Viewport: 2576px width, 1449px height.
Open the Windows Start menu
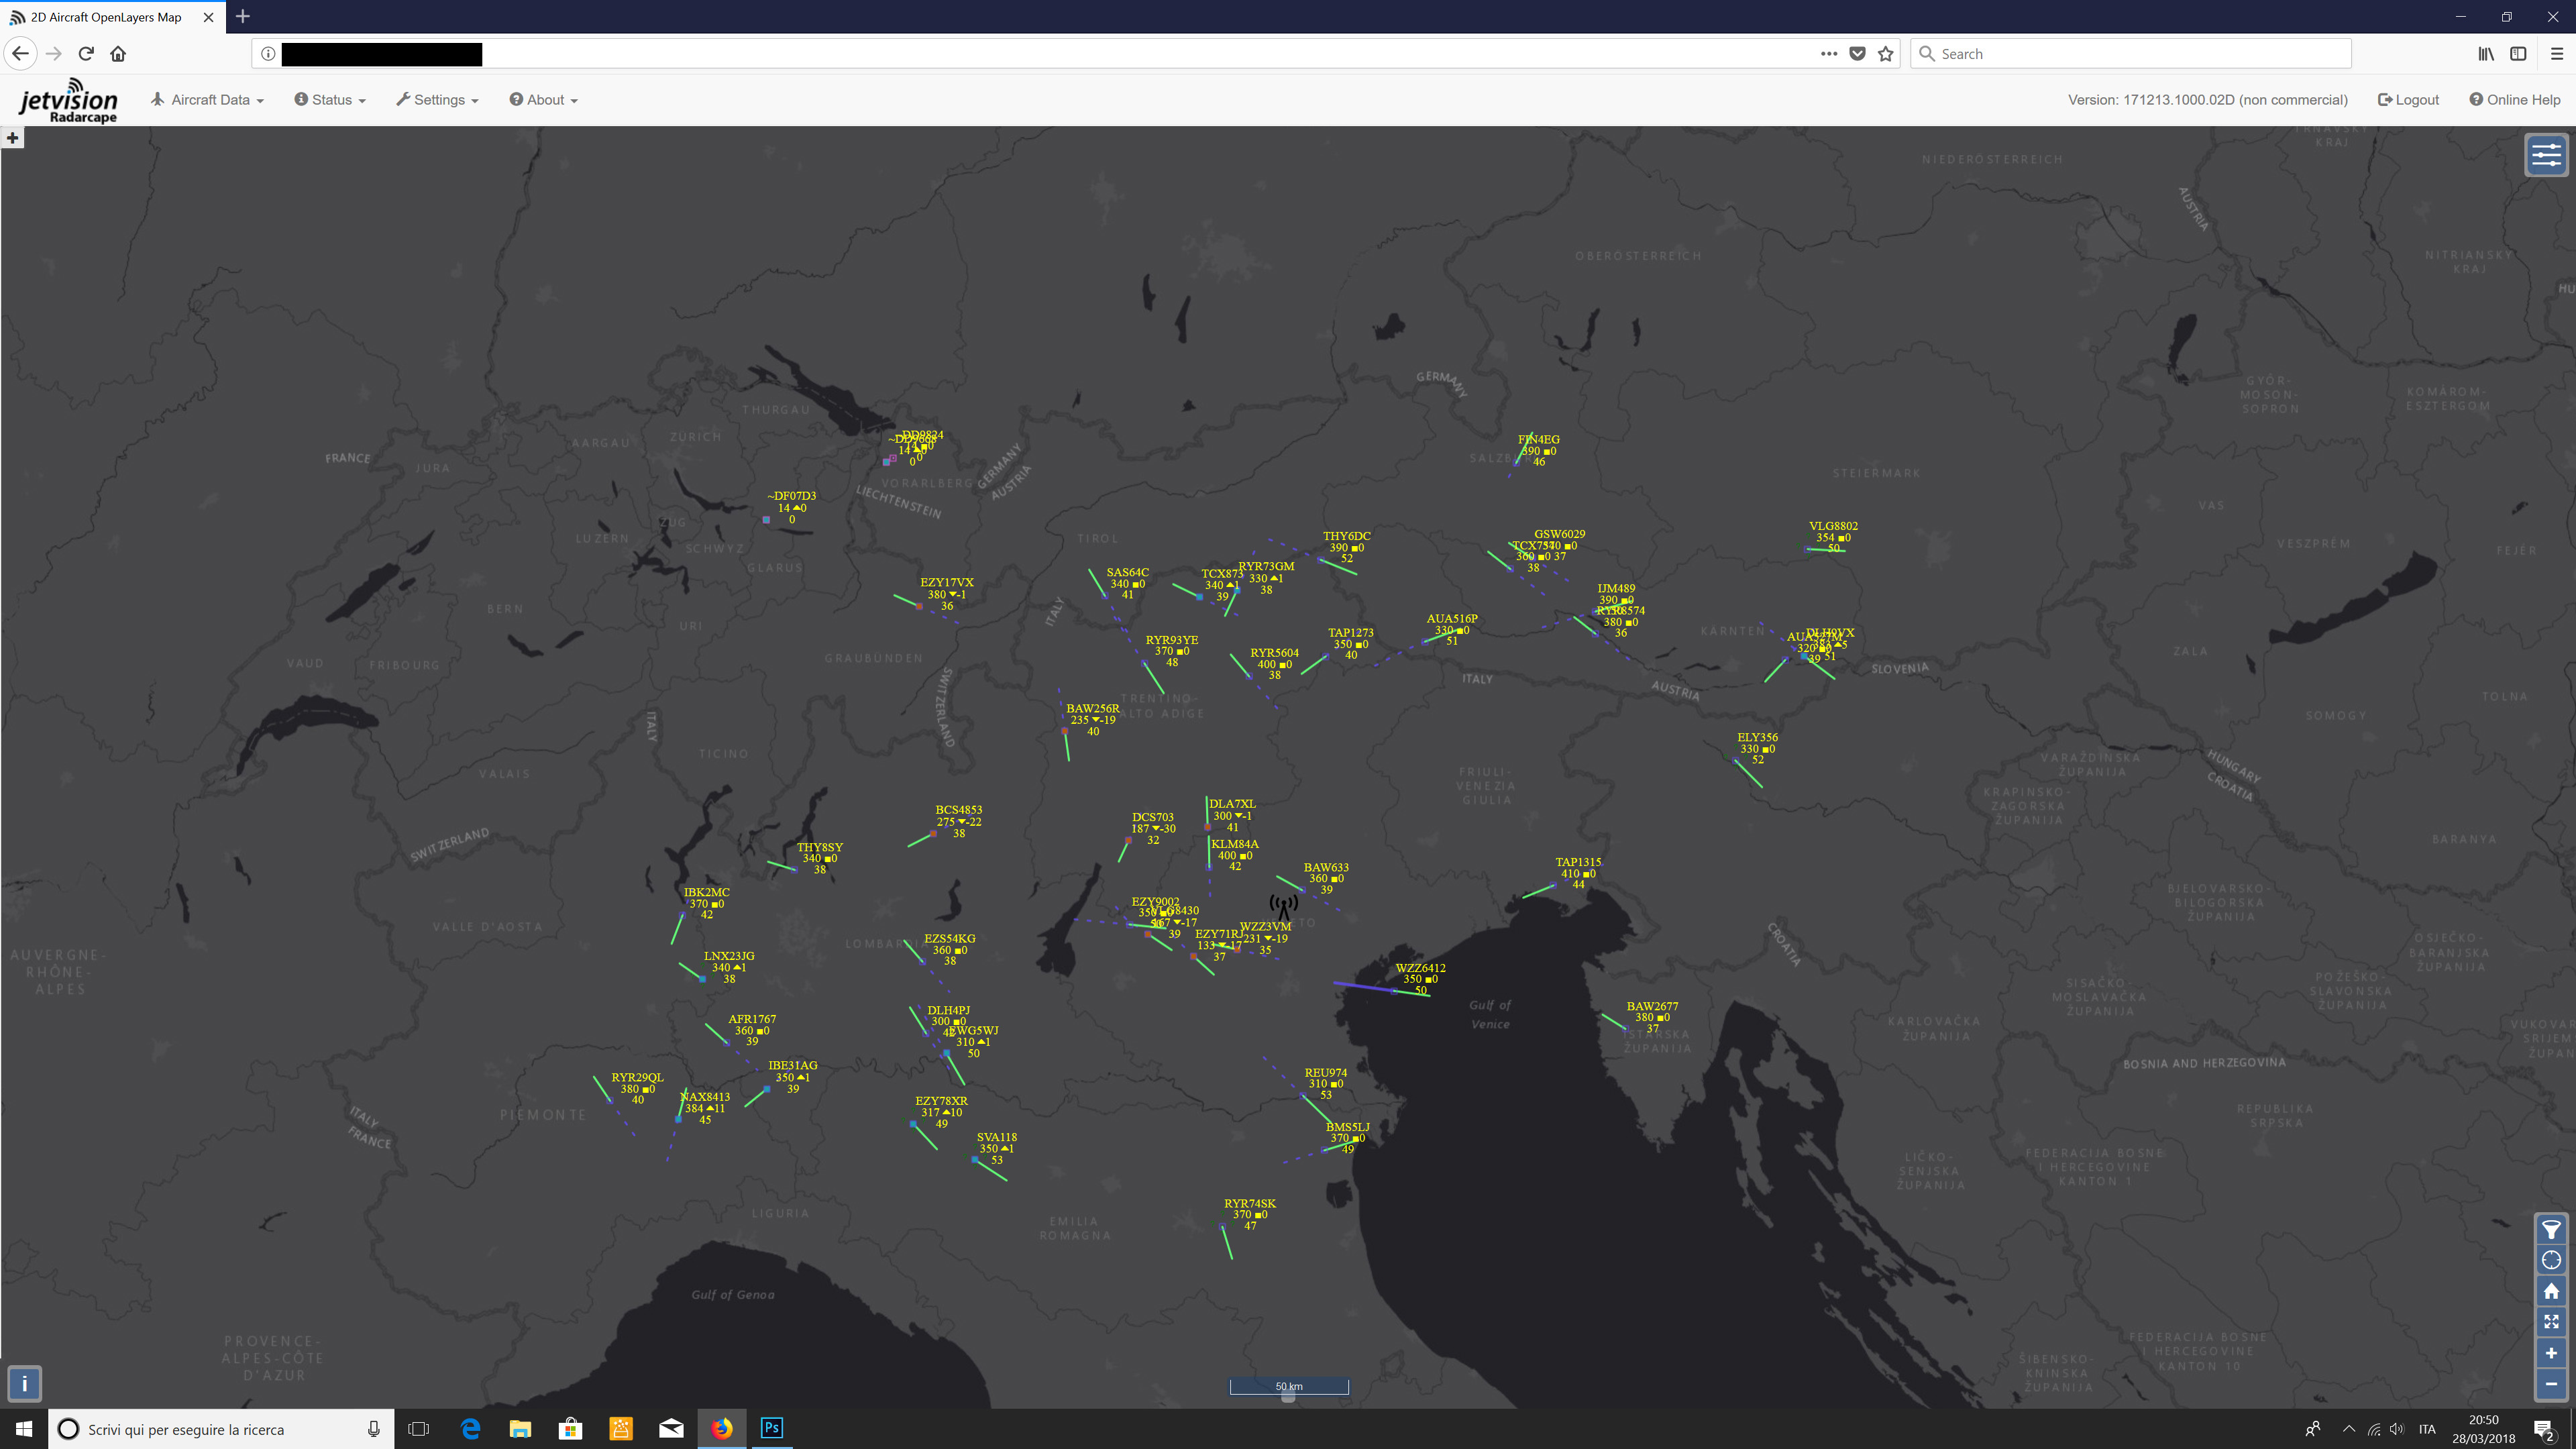[x=23, y=1429]
